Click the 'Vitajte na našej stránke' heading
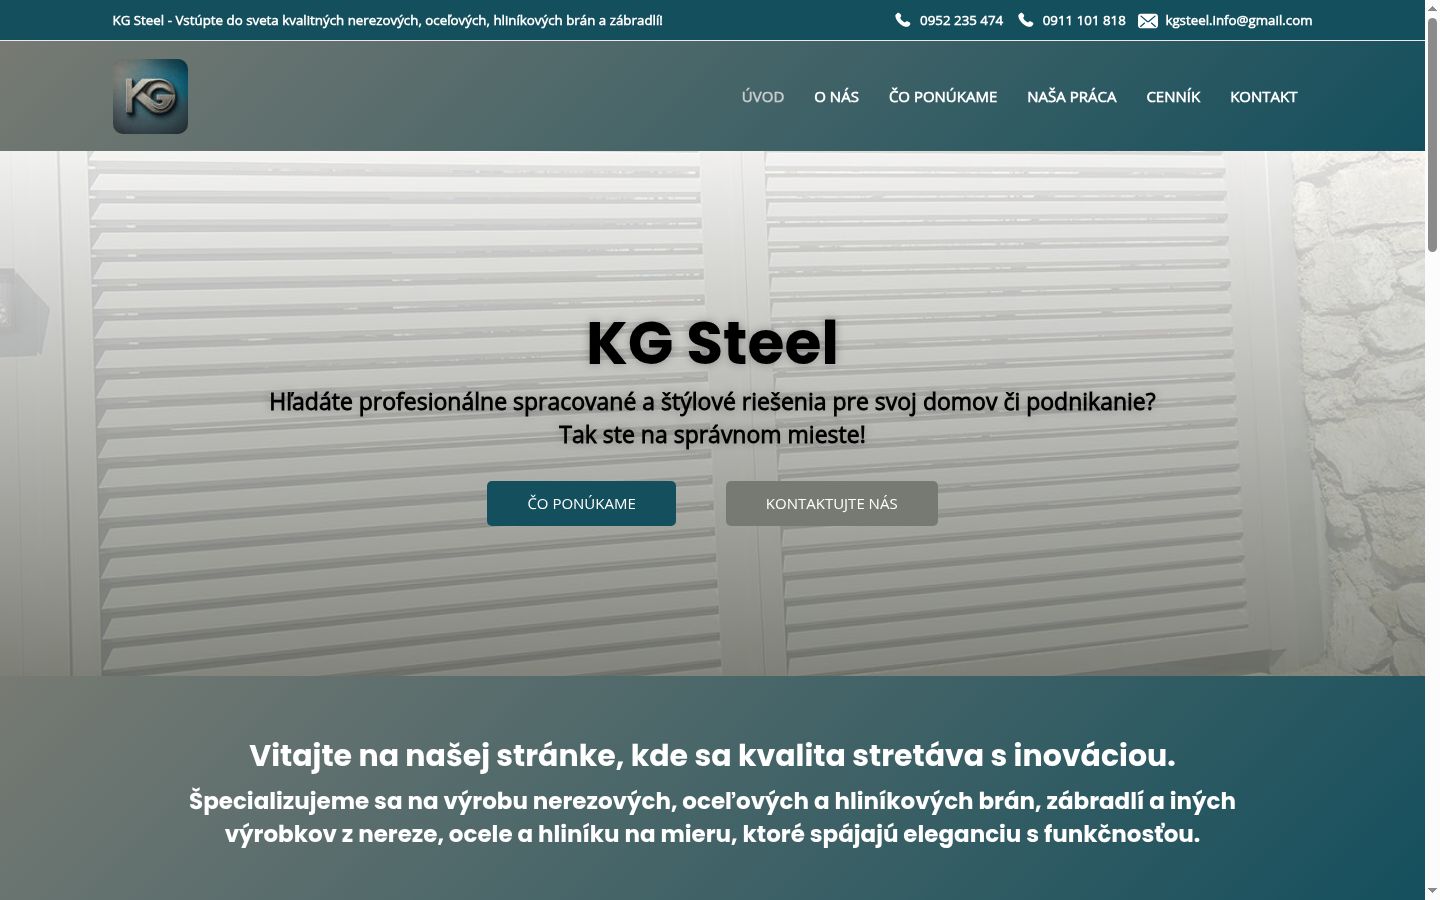The width and height of the screenshot is (1440, 900). [x=712, y=755]
